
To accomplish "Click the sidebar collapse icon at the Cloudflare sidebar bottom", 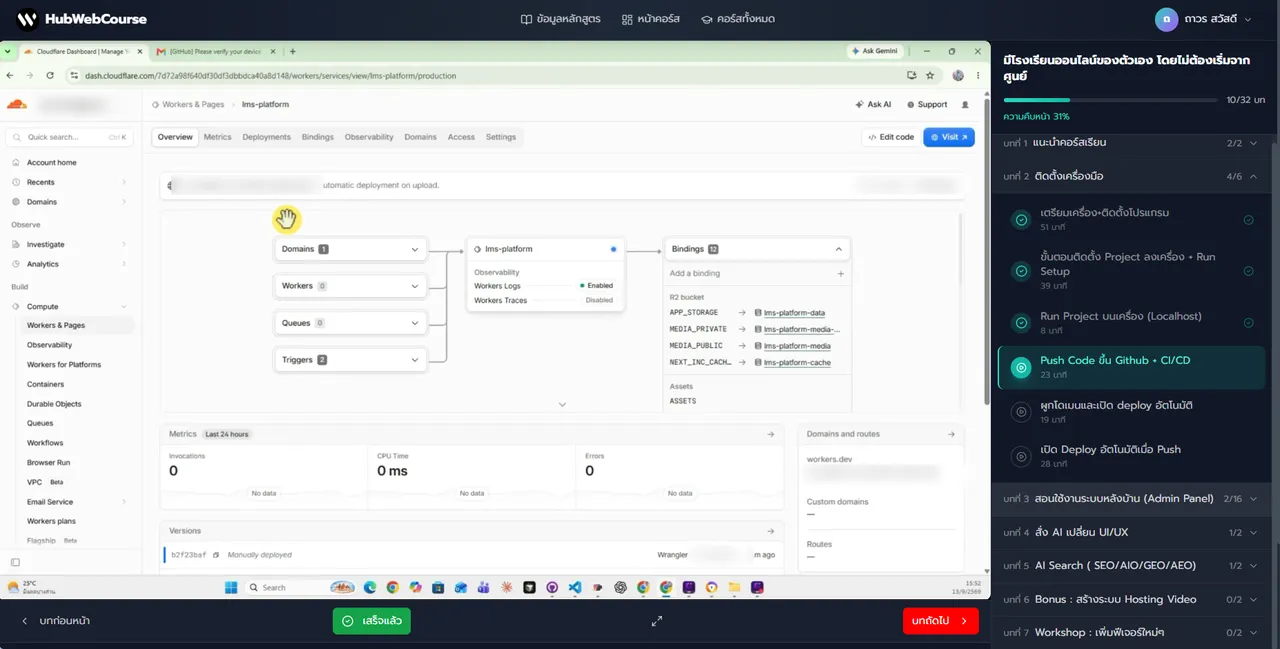I will click(15, 562).
